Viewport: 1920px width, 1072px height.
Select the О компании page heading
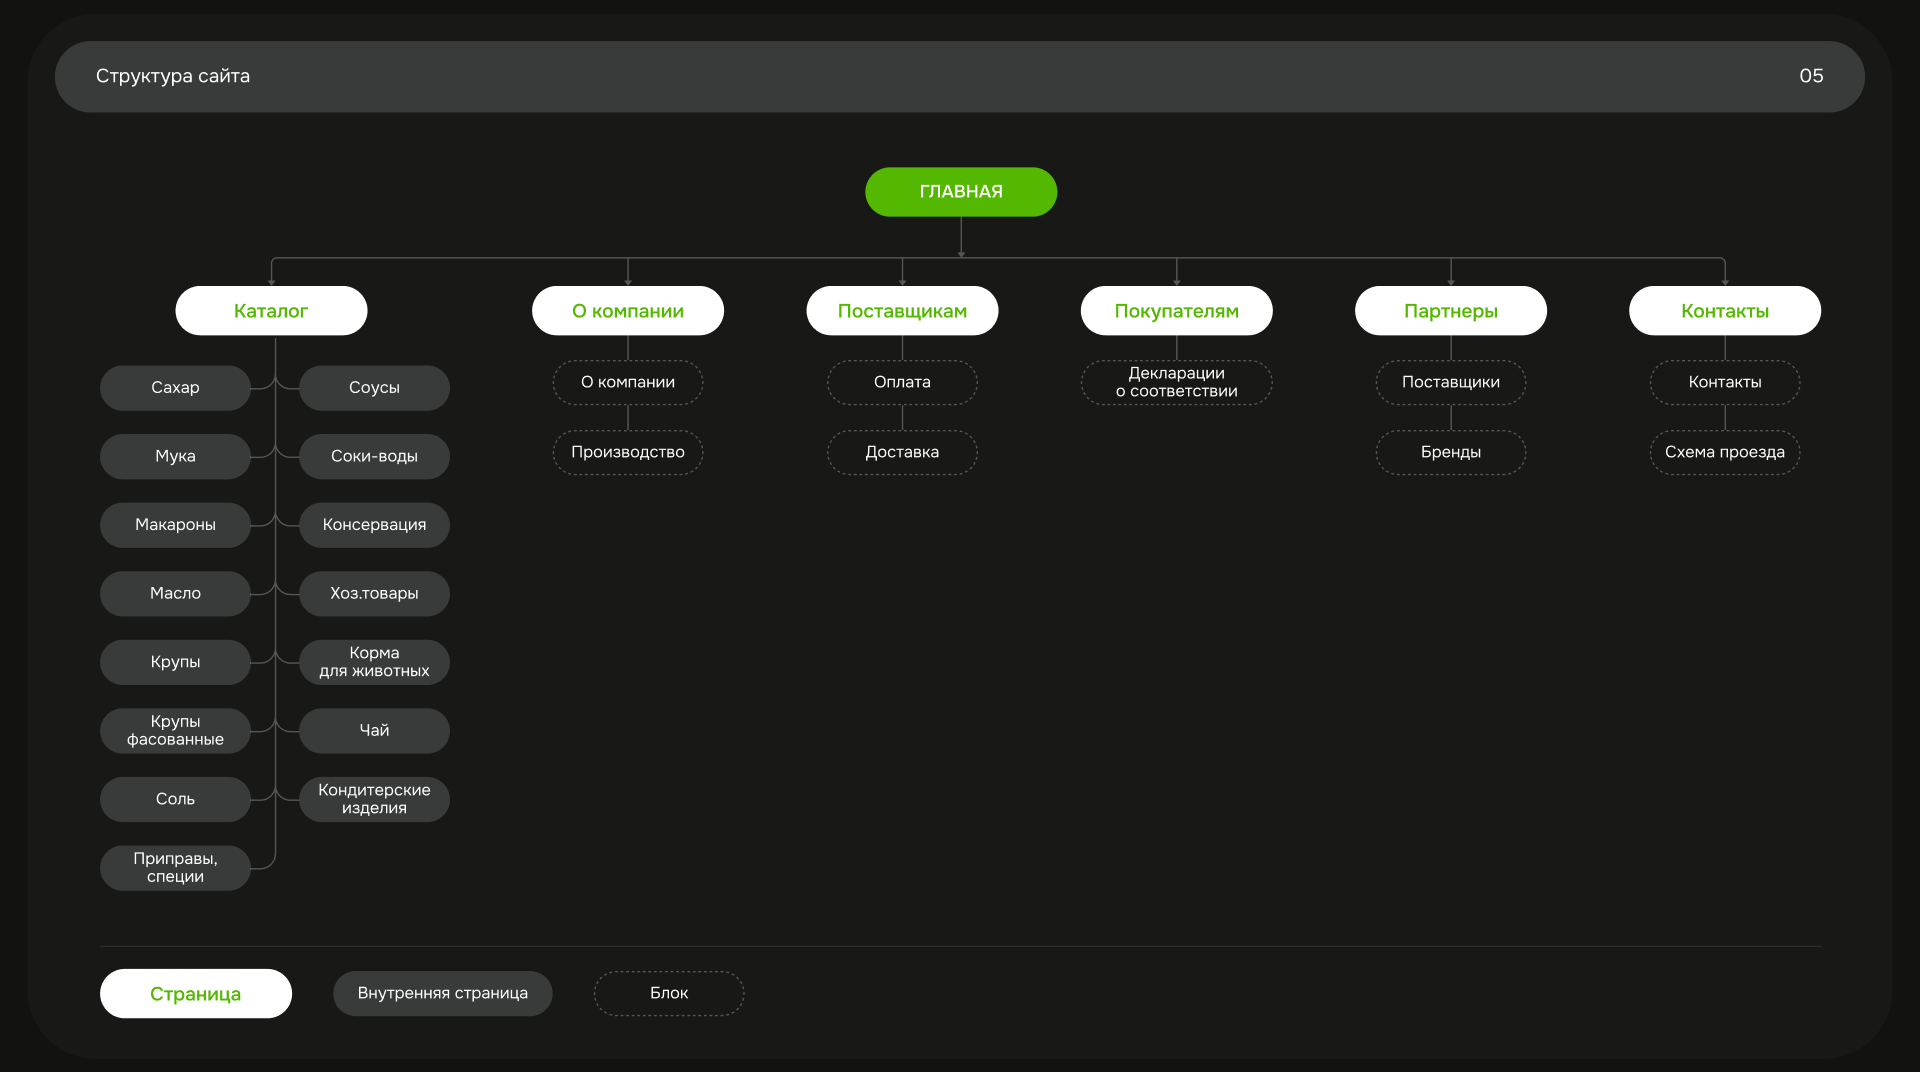coord(627,311)
